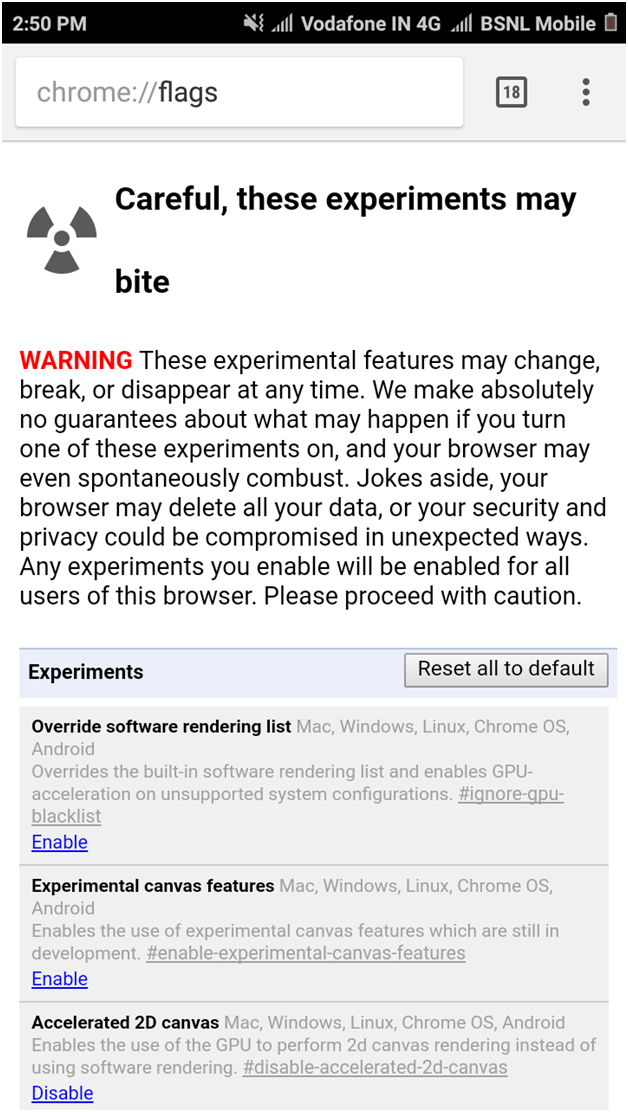Screen dimensions: 628x1112
Task: Tap the BSNL Mobile signal bars icon
Action: [x=461, y=23]
